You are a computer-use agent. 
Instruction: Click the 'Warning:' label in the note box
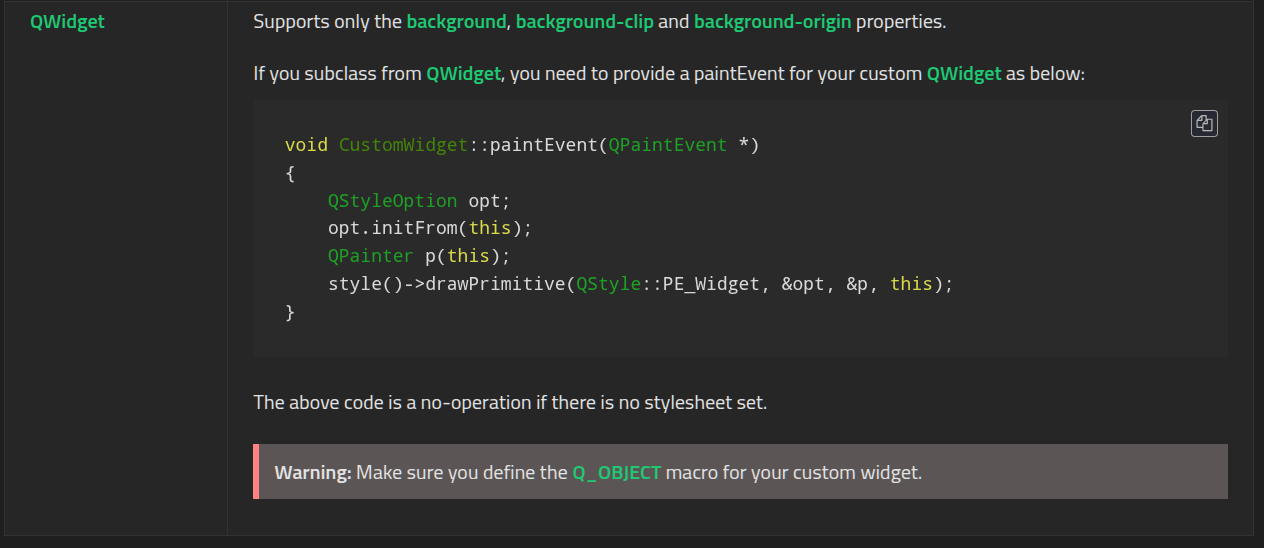[x=313, y=472]
